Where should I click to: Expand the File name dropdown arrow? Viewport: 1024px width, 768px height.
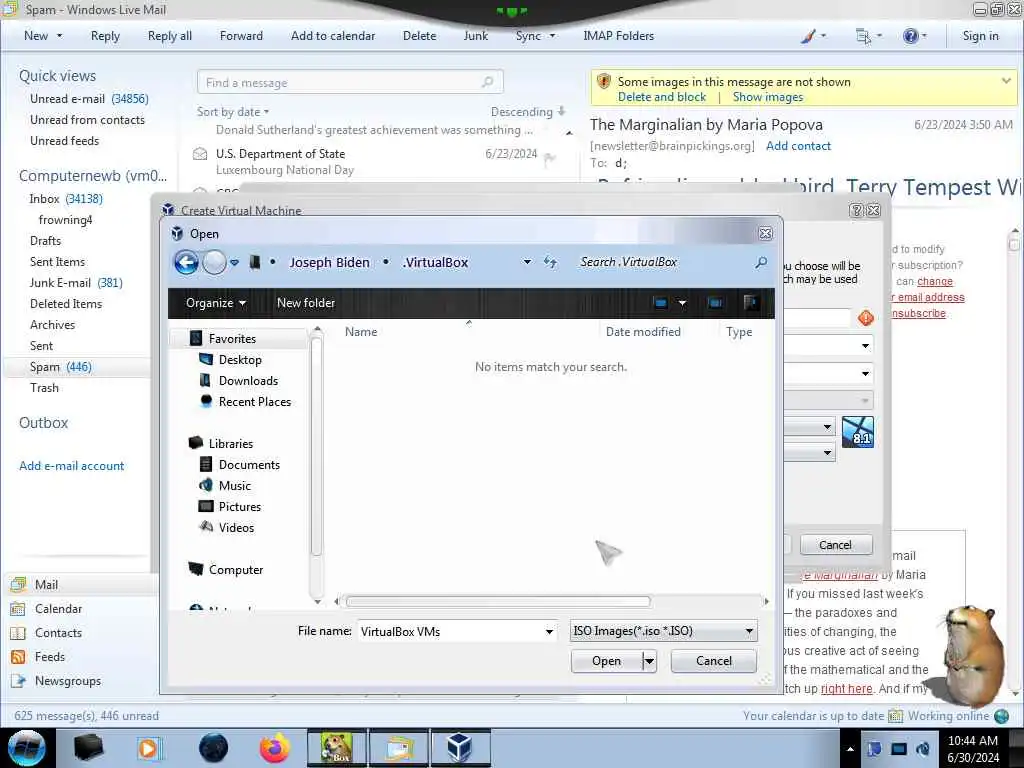pyautogui.click(x=549, y=632)
